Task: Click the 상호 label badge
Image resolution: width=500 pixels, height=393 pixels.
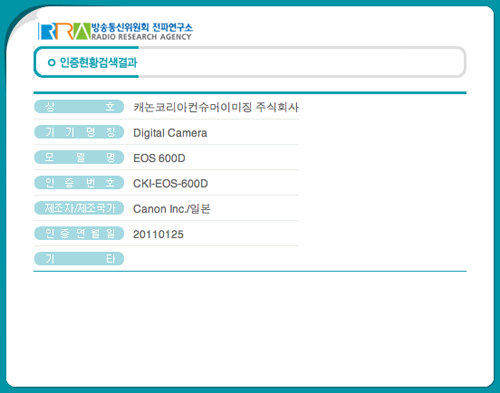Action: (x=79, y=107)
